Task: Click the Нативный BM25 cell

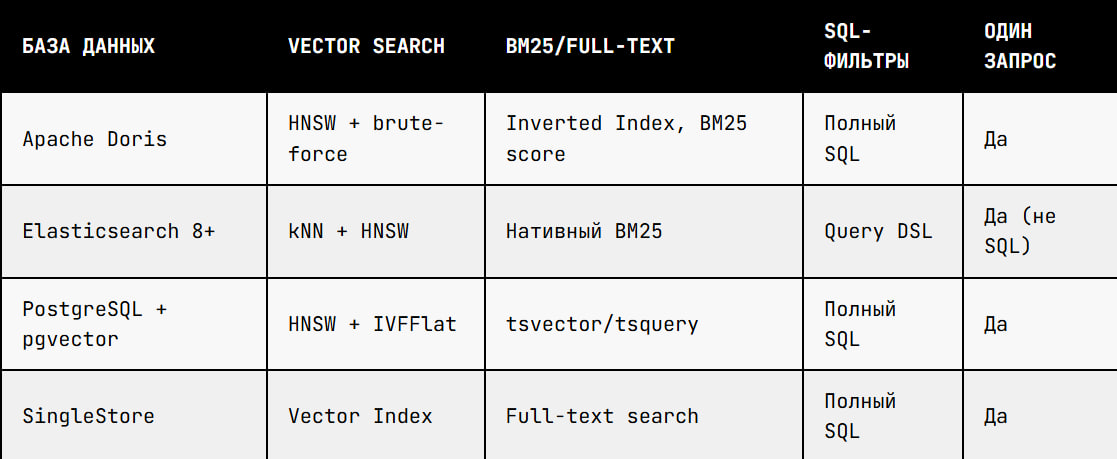Action: pyautogui.click(x=644, y=232)
